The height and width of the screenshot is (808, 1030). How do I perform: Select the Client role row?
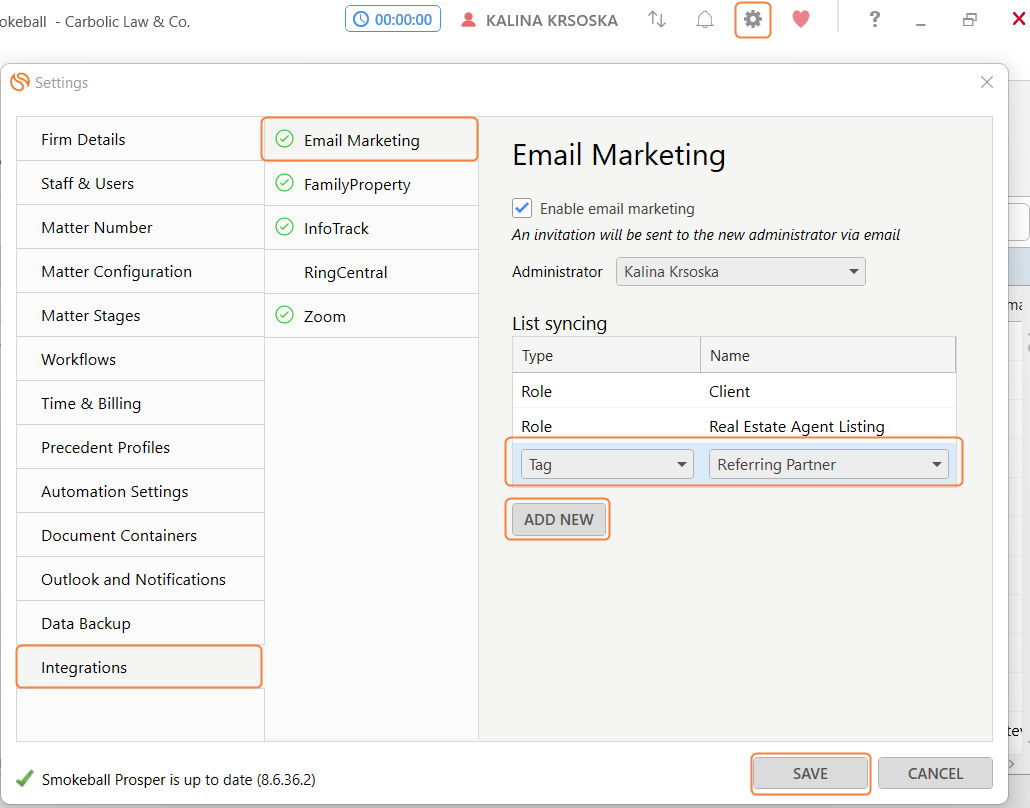point(734,391)
